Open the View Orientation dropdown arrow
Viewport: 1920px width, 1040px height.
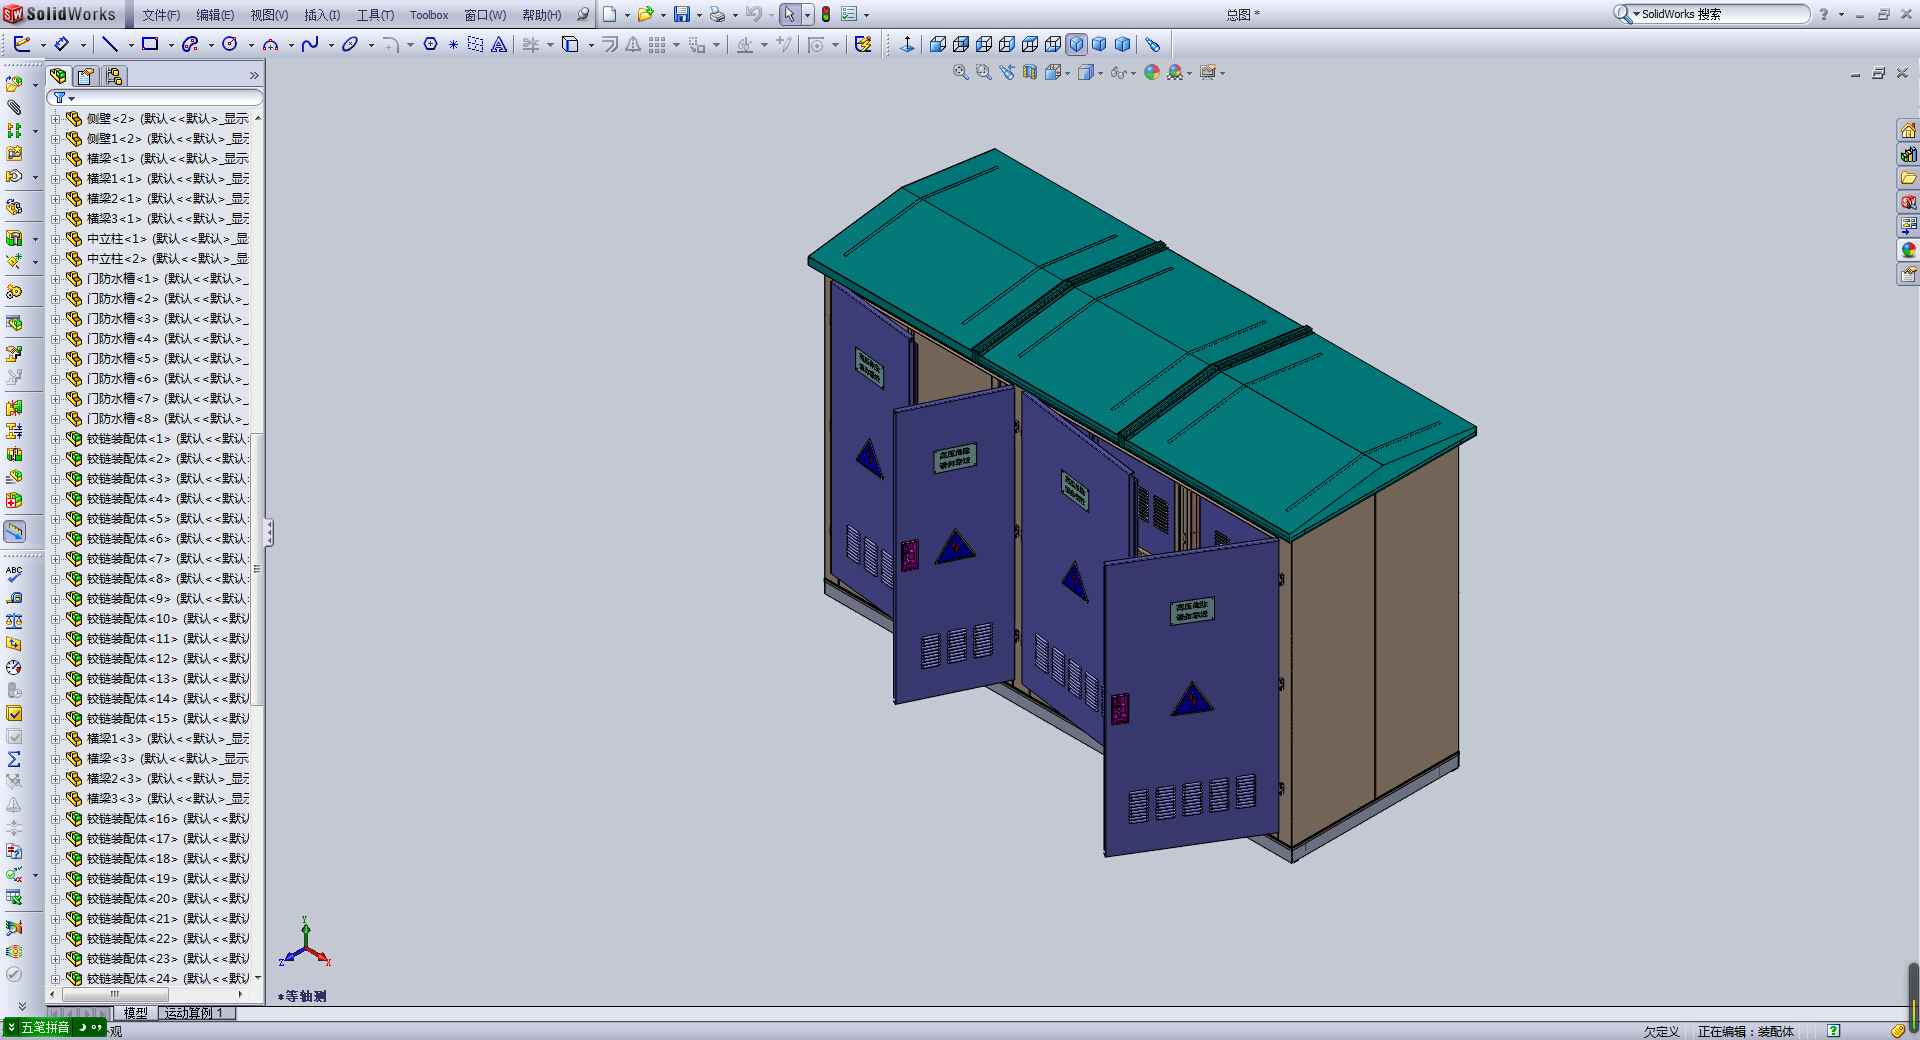[x=1068, y=73]
